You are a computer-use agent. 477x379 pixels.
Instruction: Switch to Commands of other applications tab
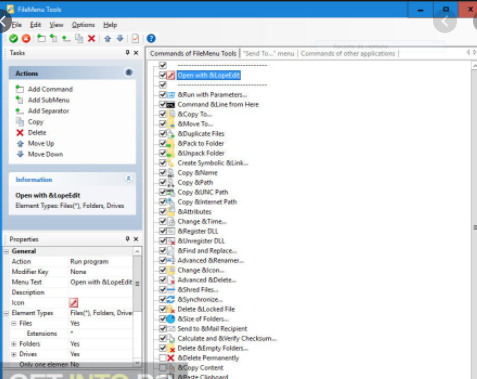coord(348,54)
